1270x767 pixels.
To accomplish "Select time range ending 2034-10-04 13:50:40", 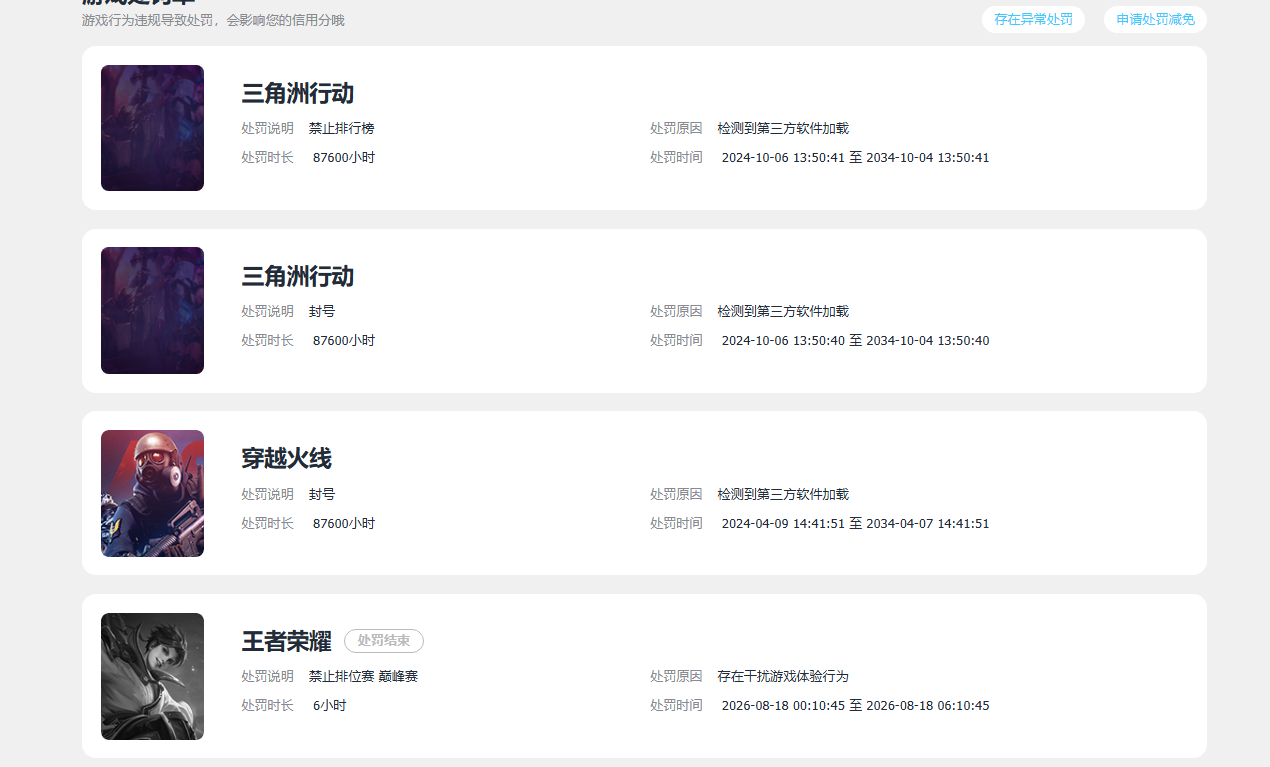I will 855,340.
